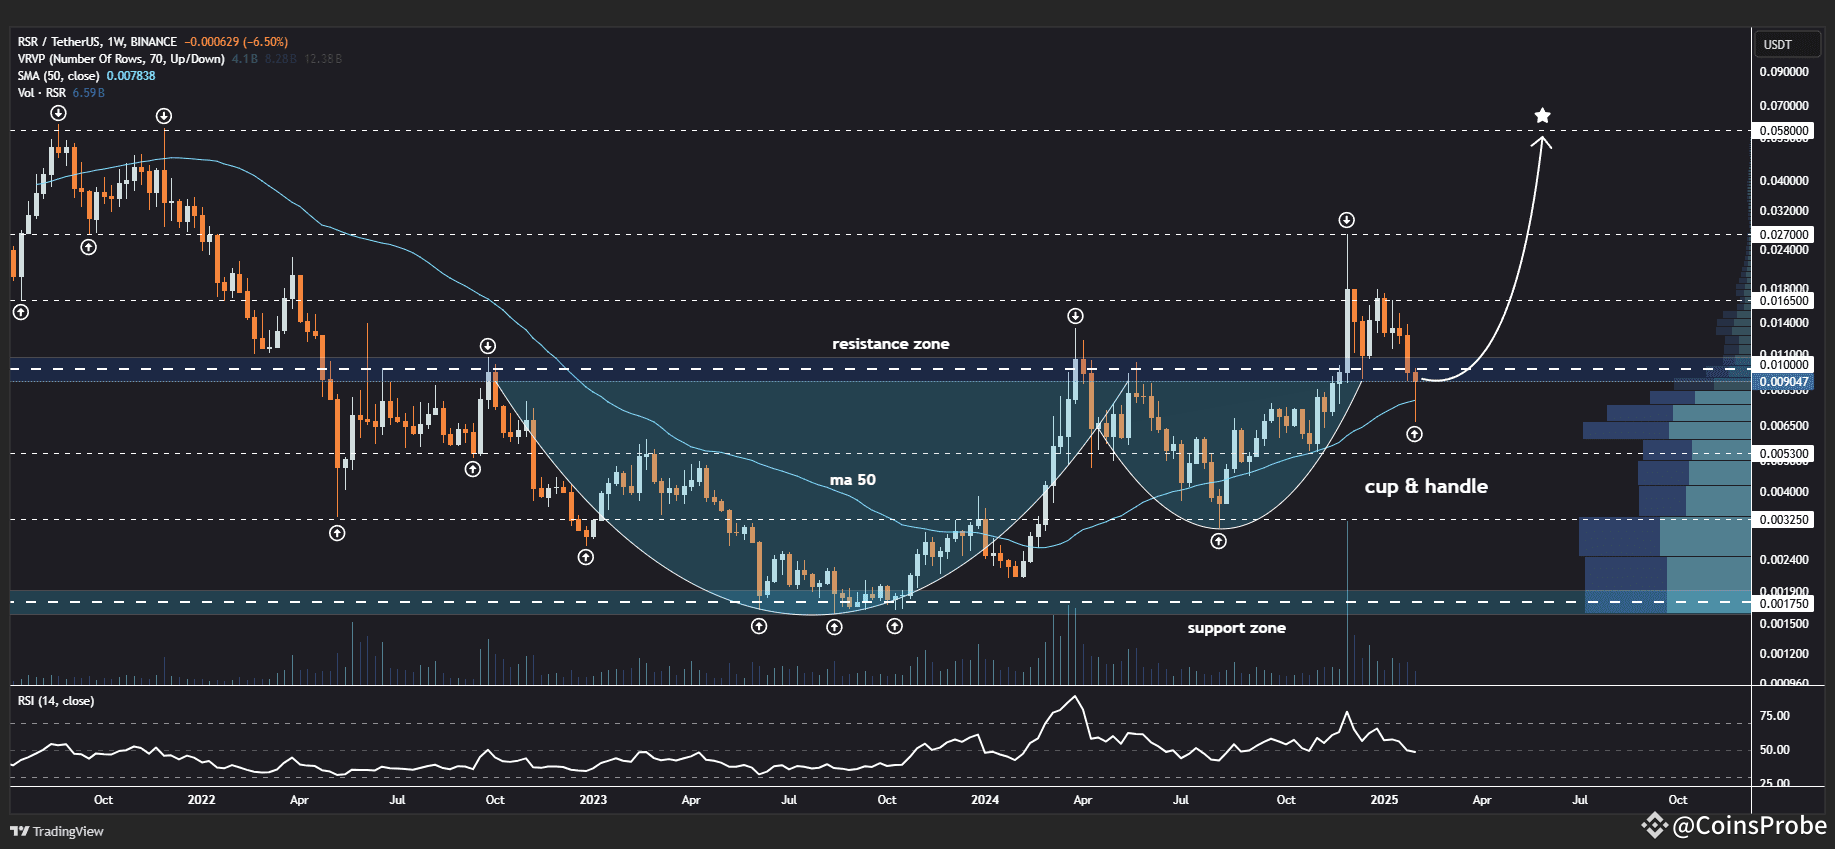Select the up-arrow marker under the mid-2022 wick low

[x=337, y=533]
